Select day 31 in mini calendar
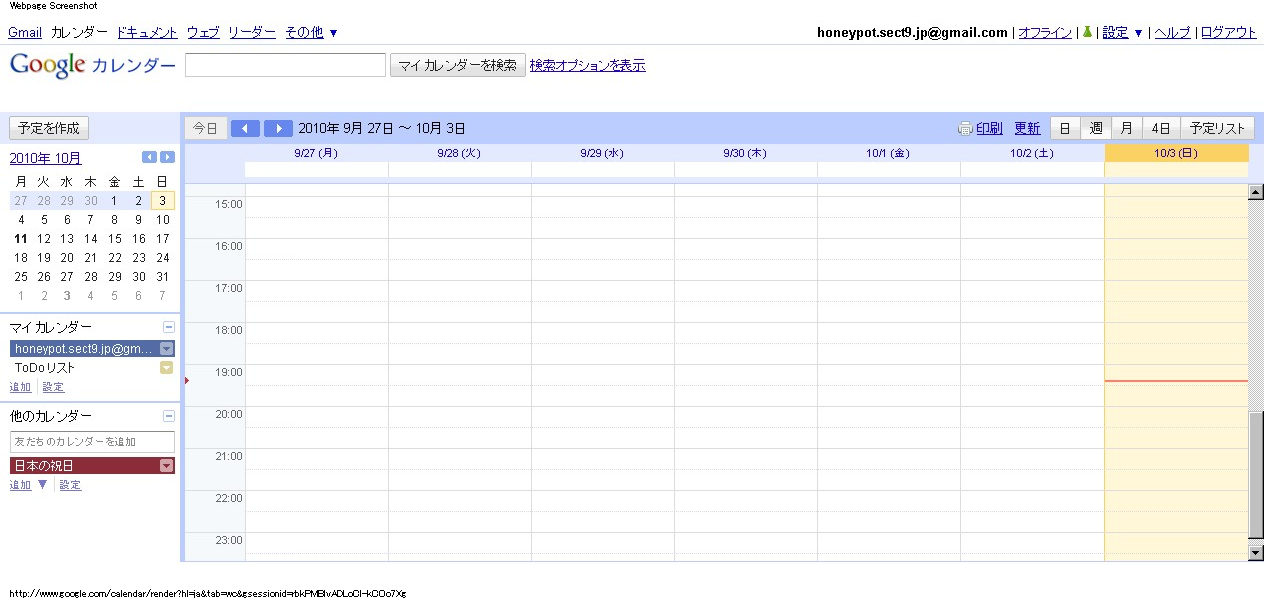Screen dimensions: 1264x598 coord(163,277)
